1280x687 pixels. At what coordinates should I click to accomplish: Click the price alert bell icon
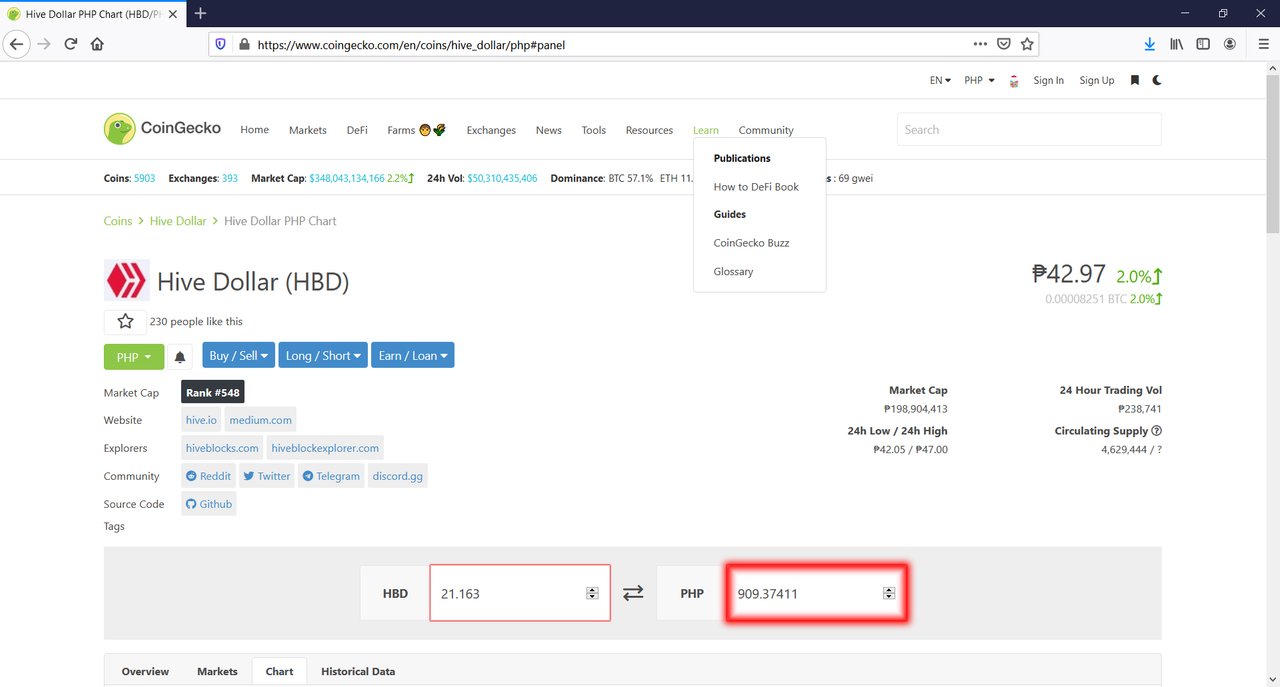coord(180,356)
